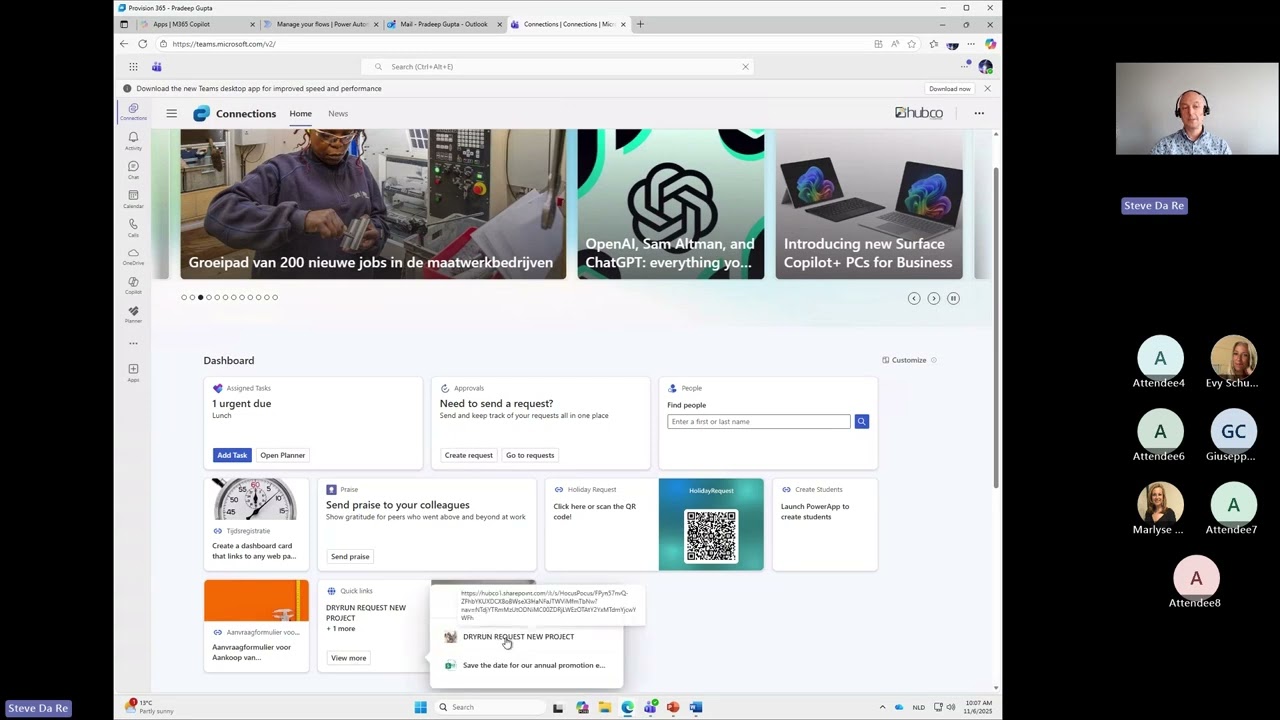Click Open Planner on Assigned Tasks card
The image size is (1280, 720).
pyautogui.click(x=283, y=455)
